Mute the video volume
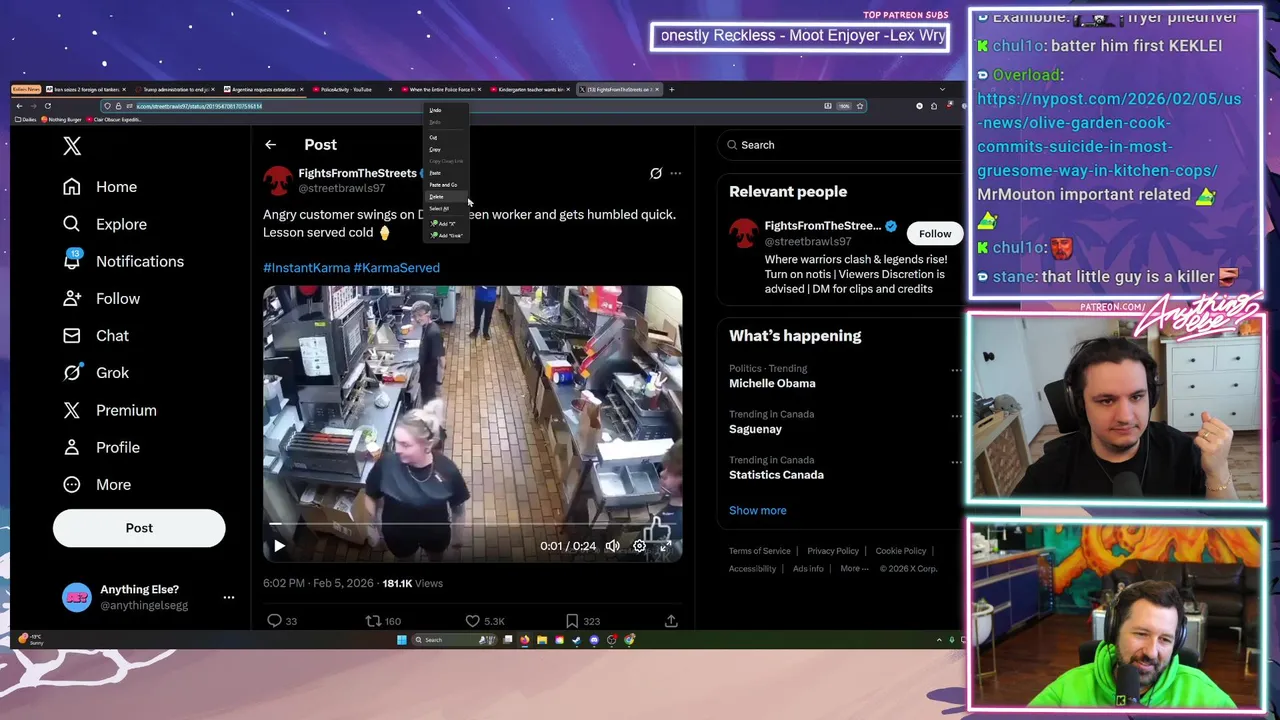 point(612,546)
